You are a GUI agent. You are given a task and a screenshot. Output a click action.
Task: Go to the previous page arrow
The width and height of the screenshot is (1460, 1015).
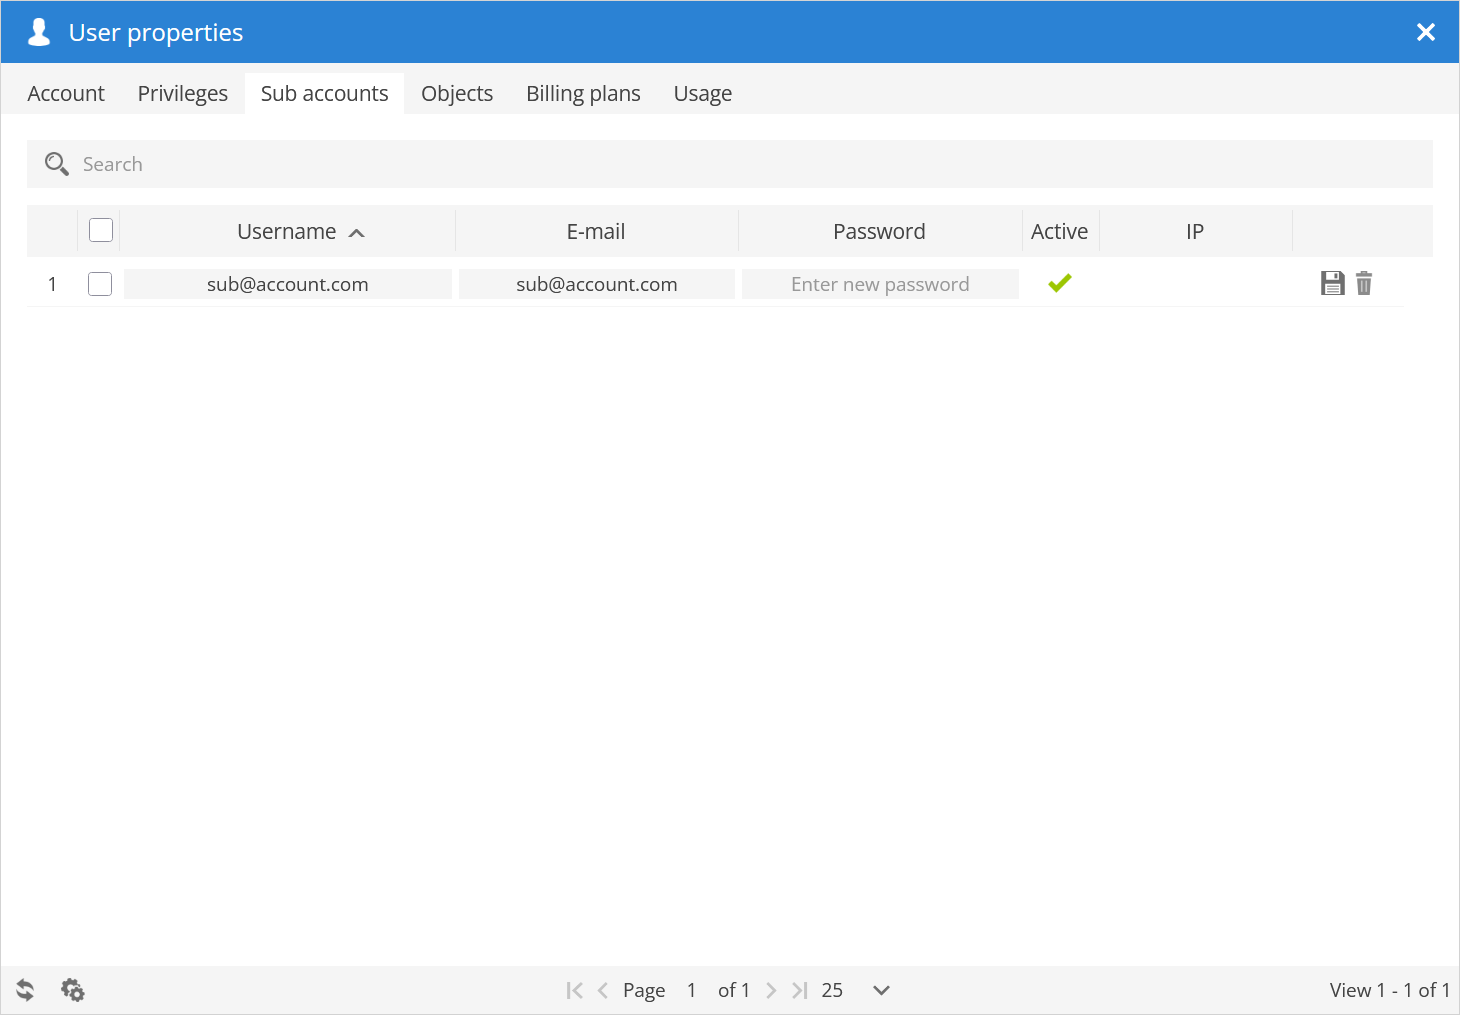[x=602, y=990]
